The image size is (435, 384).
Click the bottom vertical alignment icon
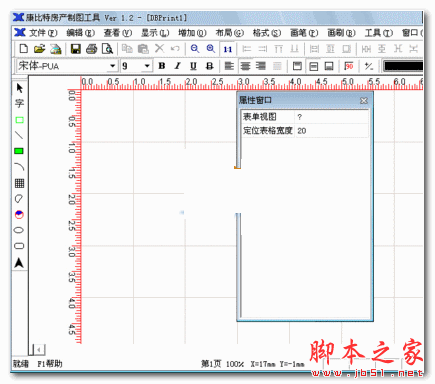point(329,66)
